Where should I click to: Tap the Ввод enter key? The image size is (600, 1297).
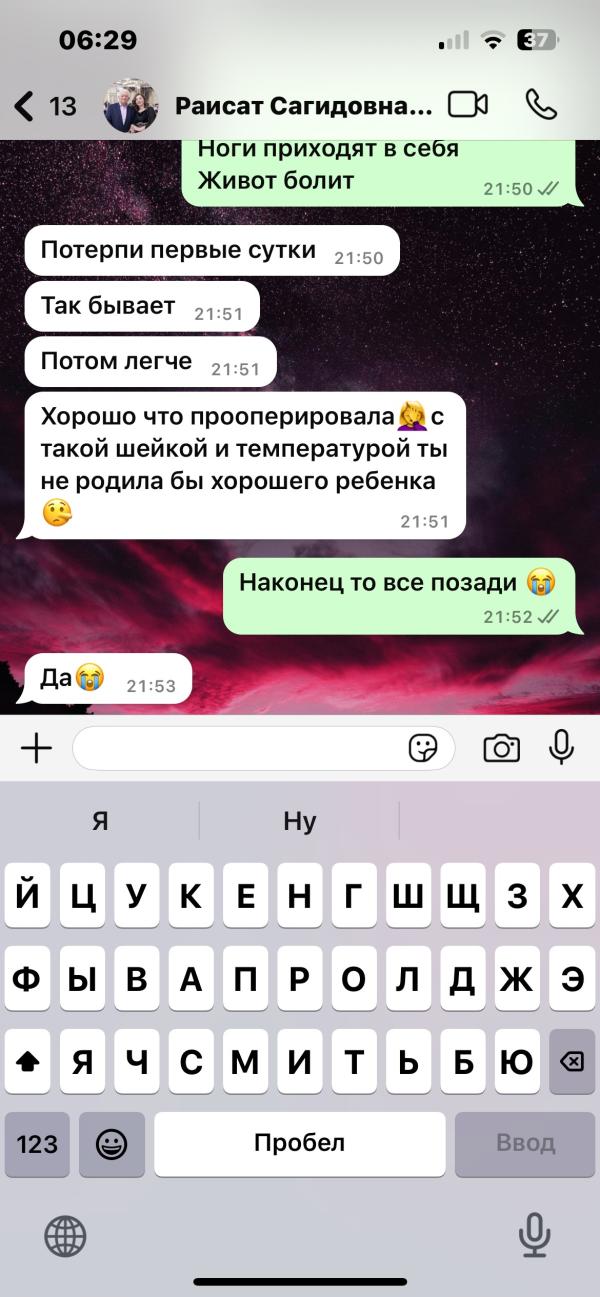(525, 1144)
